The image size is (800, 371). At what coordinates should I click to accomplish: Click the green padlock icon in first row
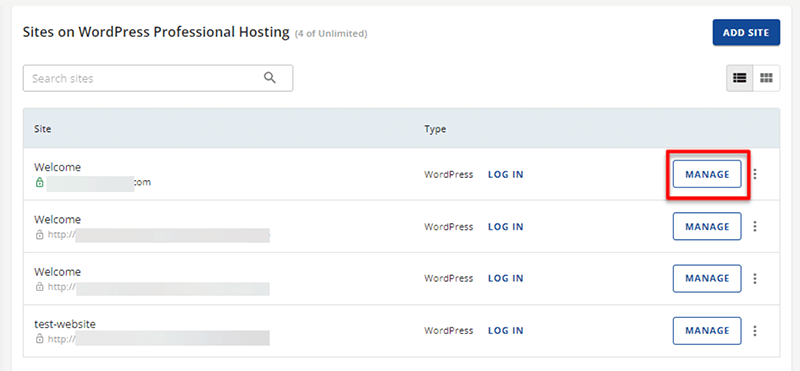39,182
